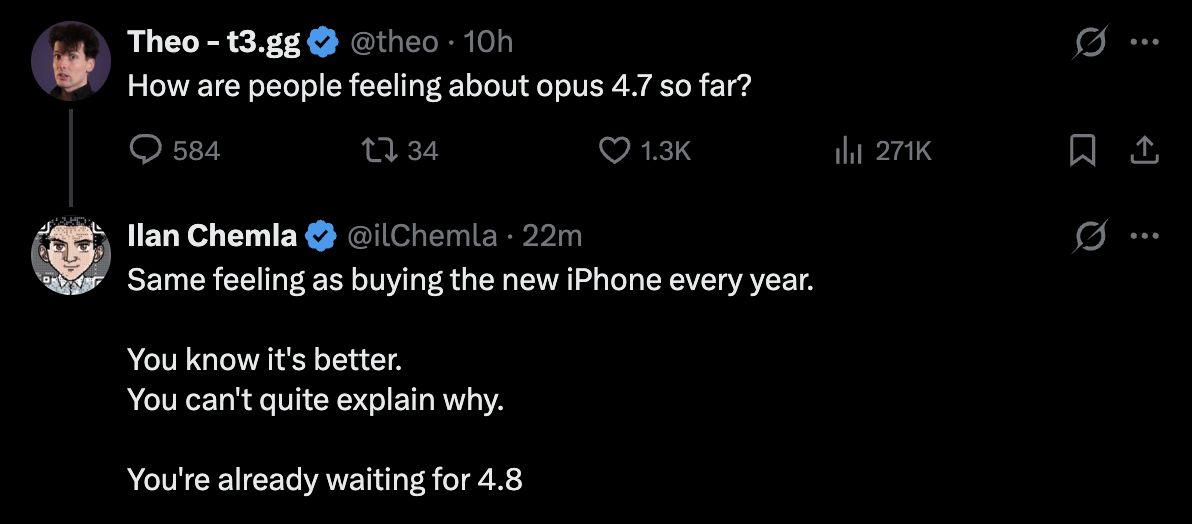The height and width of the screenshot is (524, 1192).
Task: Click verified badge next to Ilan Chemla
Action: (320, 236)
